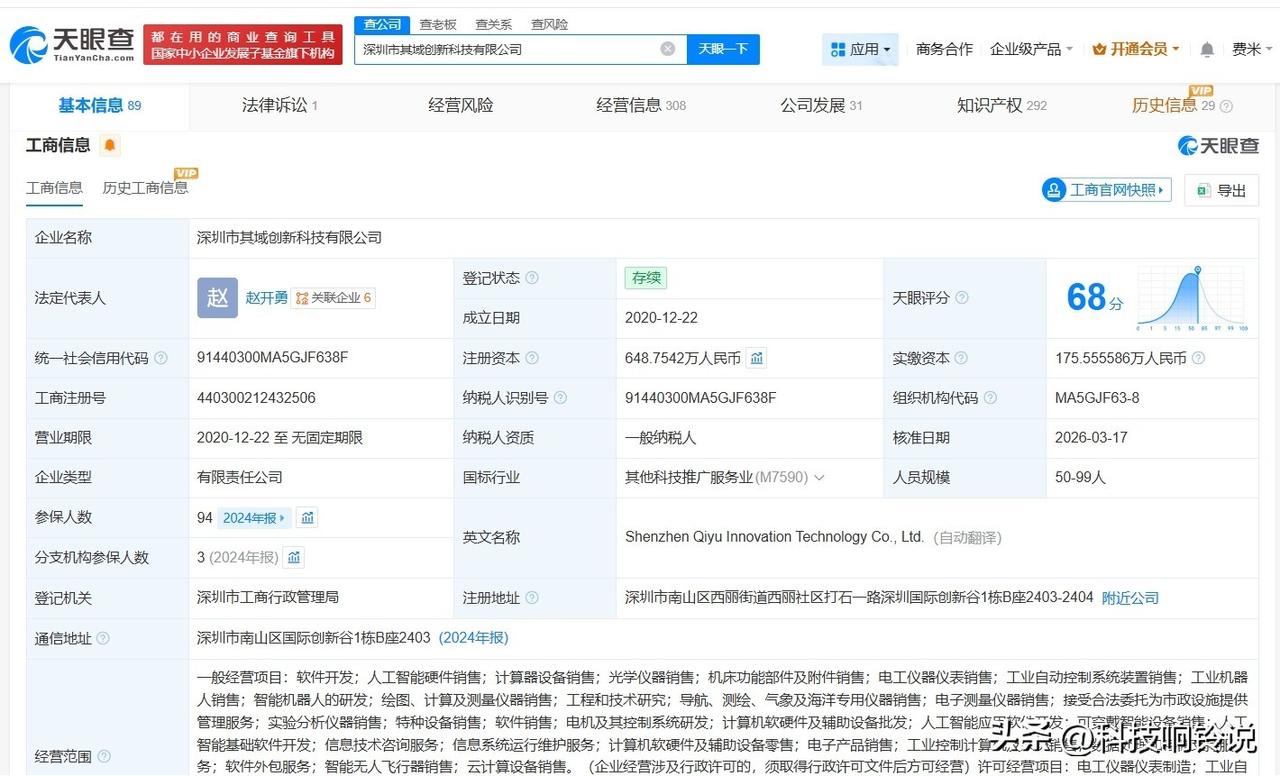Click the red 国家中小企业发展子基金 banner
This screenshot has height=776, width=1280.
click(x=243, y=45)
